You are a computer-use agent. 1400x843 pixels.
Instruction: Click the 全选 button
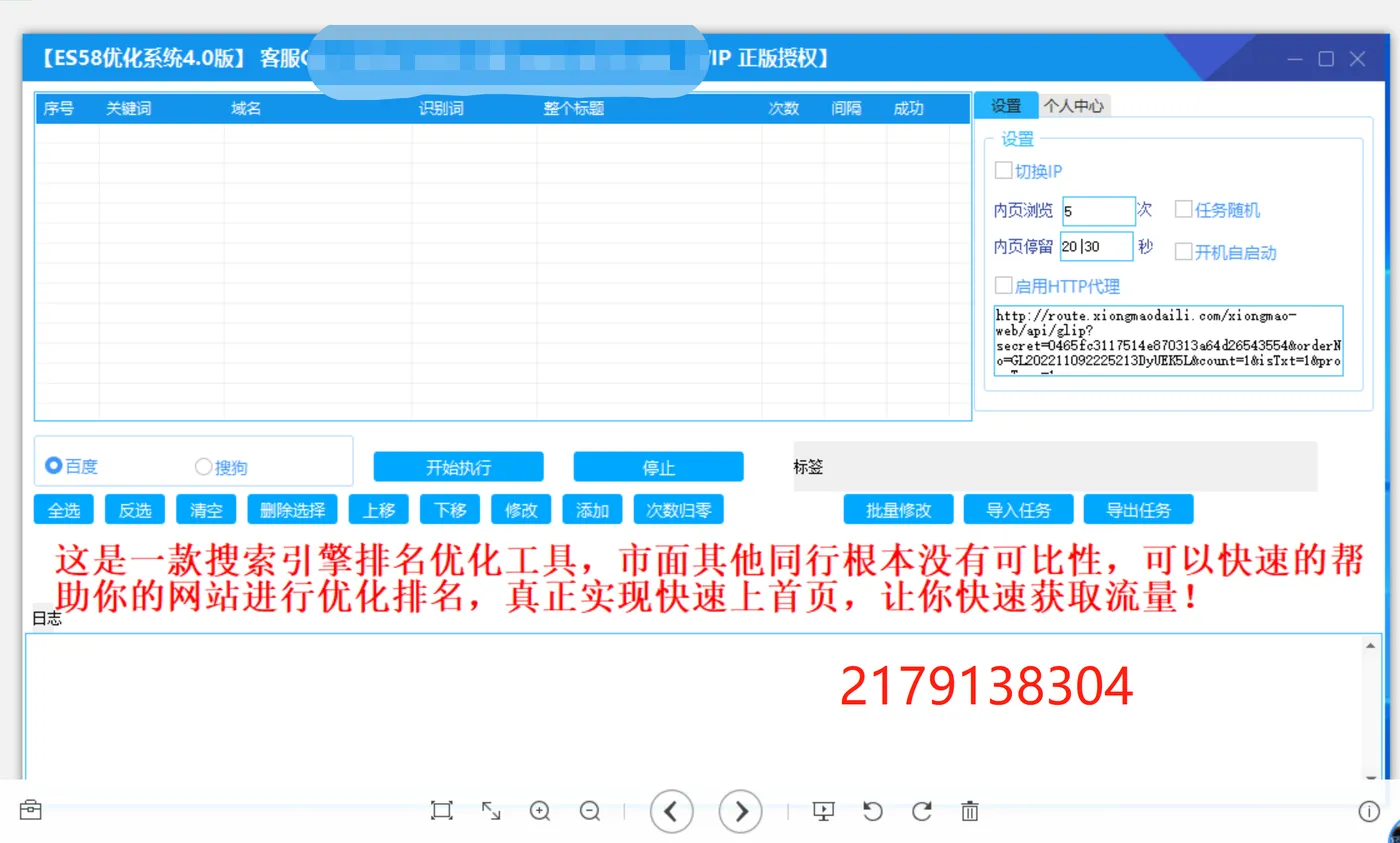coord(64,510)
